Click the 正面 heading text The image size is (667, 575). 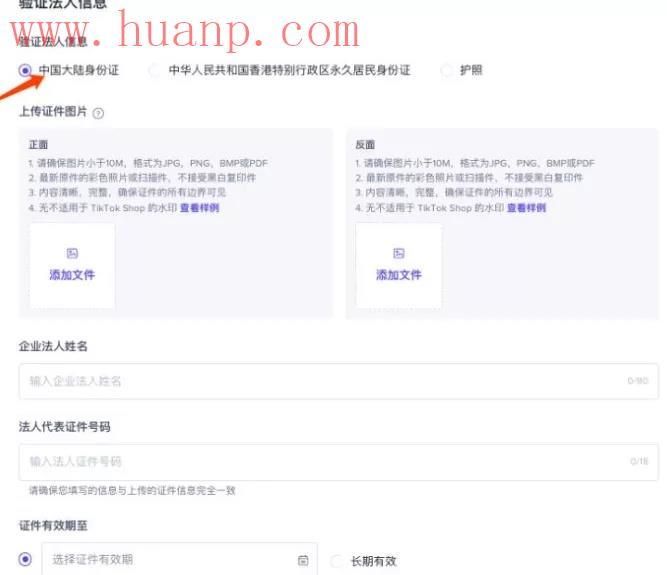coord(38,145)
